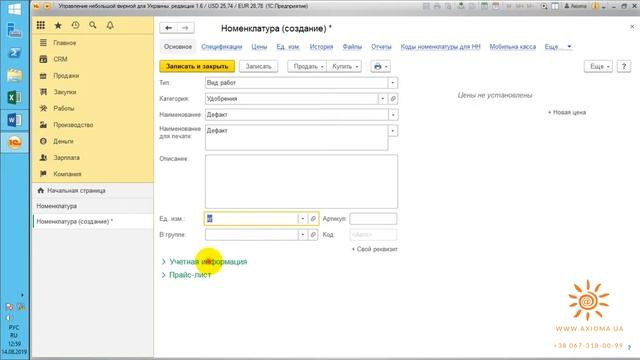Image resolution: width=640 pixels, height=360 pixels.
Task: Click the 1C app icon in taskbar
Action: (x=14, y=142)
